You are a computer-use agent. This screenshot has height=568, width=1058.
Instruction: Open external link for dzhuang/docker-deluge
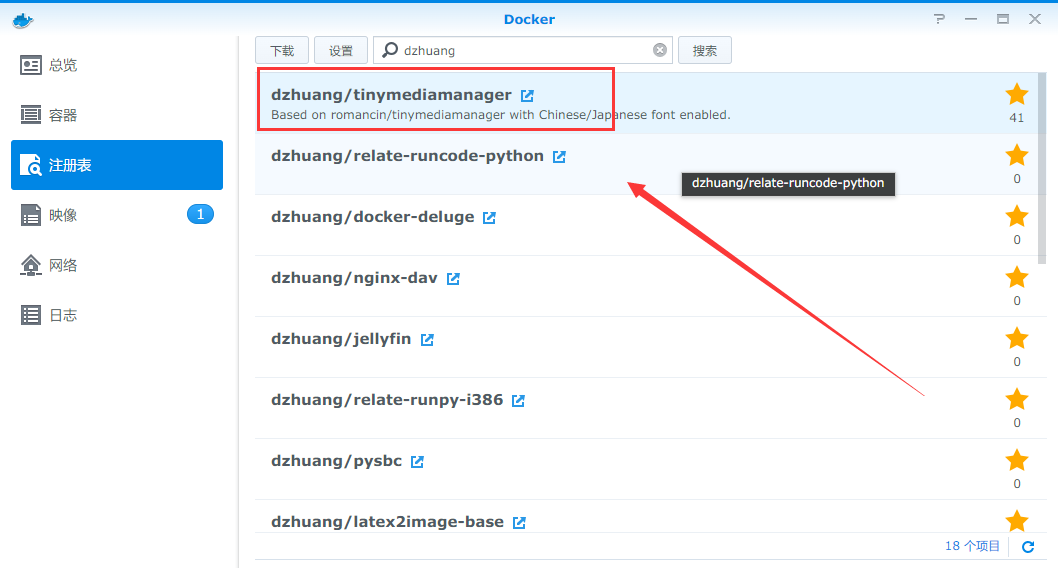(x=489, y=218)
